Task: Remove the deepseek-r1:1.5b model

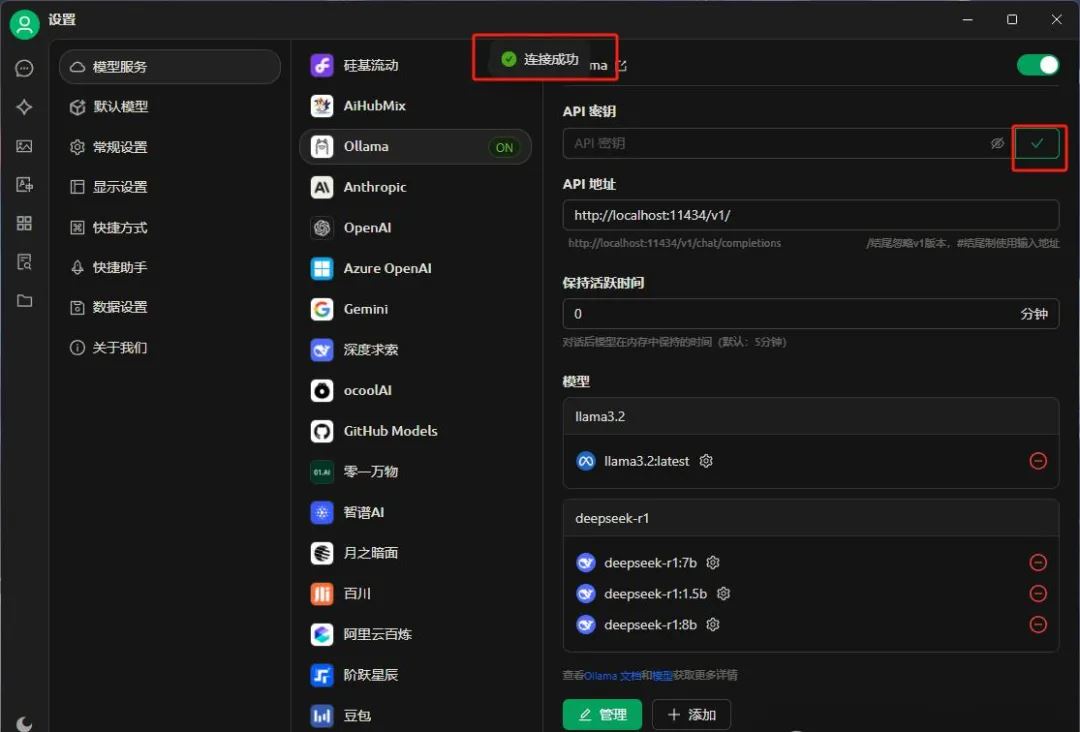Action: point(1038,594)
